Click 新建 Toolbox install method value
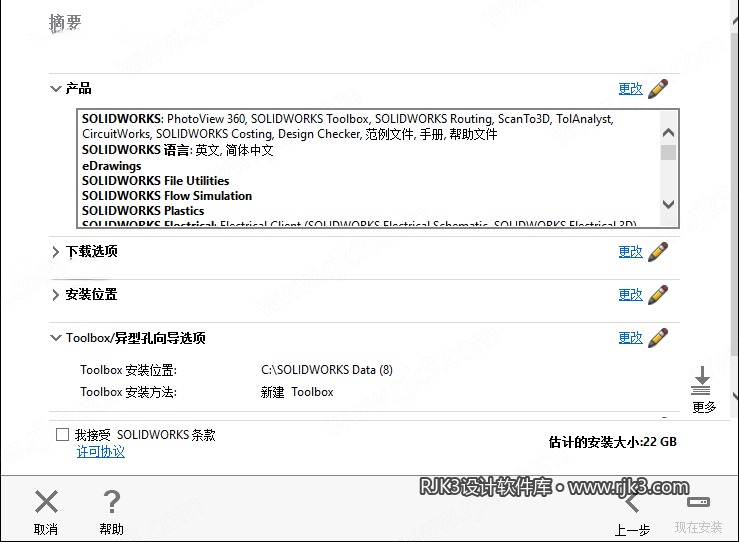739x542 pixels. coord(297,392)
